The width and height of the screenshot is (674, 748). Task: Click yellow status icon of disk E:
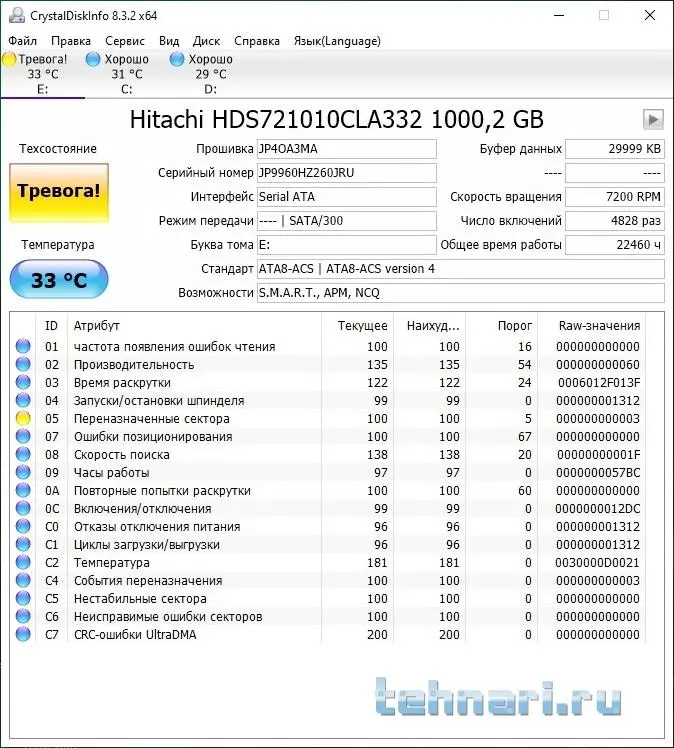tap(10, 59)
